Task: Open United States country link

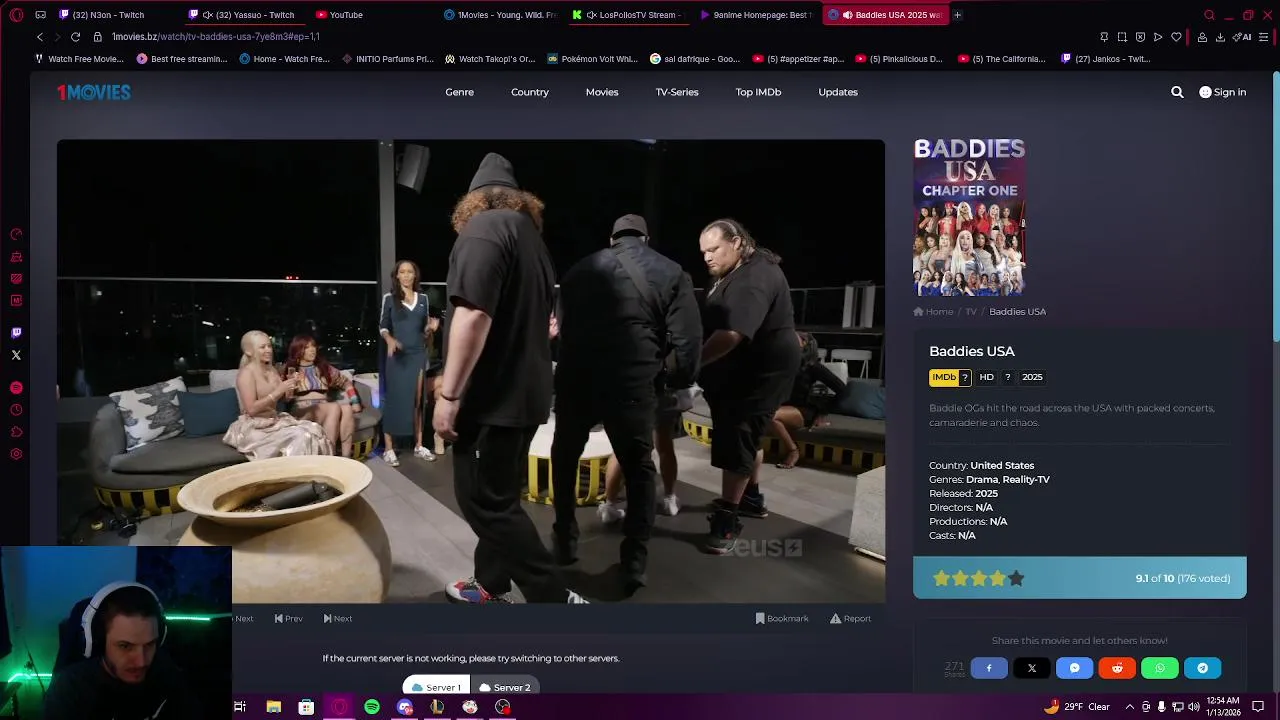Action: tap(1002, 466)
